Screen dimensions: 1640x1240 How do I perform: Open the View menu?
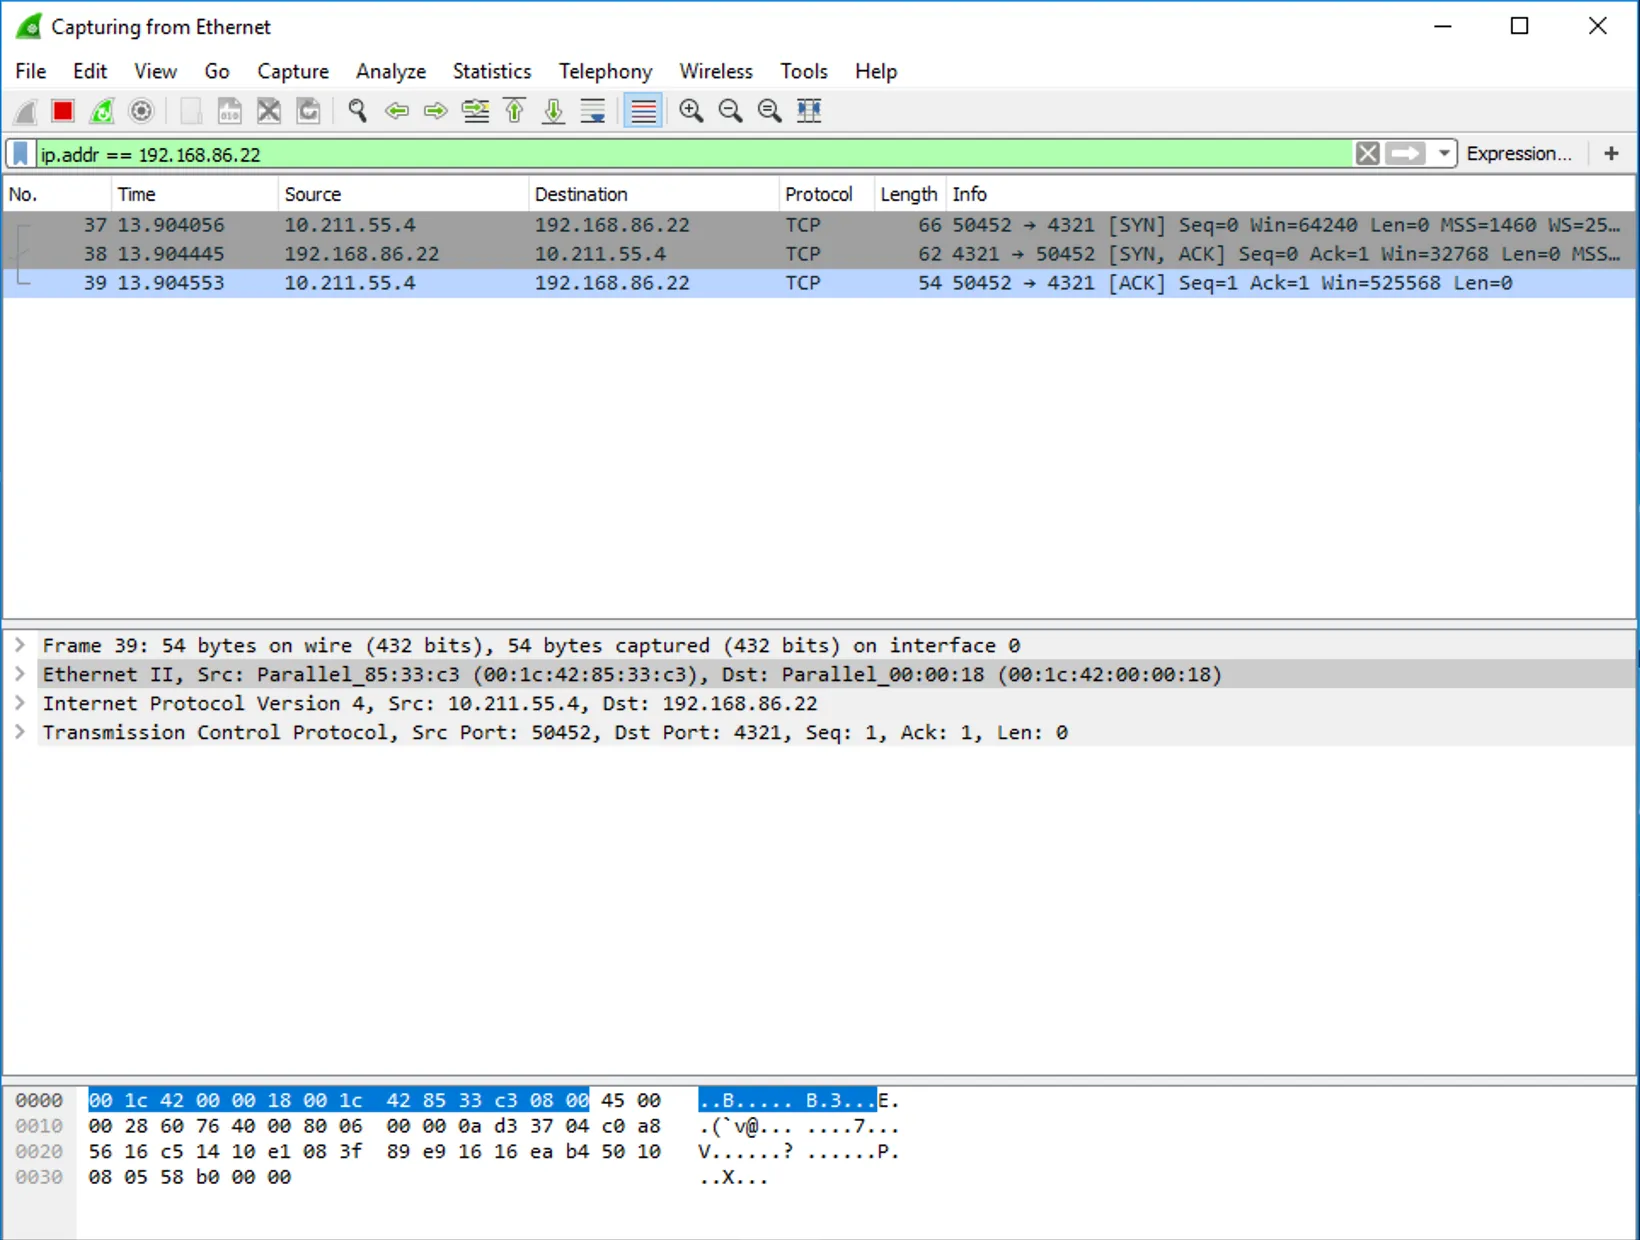pyautogui.click(x=155, y=71)
